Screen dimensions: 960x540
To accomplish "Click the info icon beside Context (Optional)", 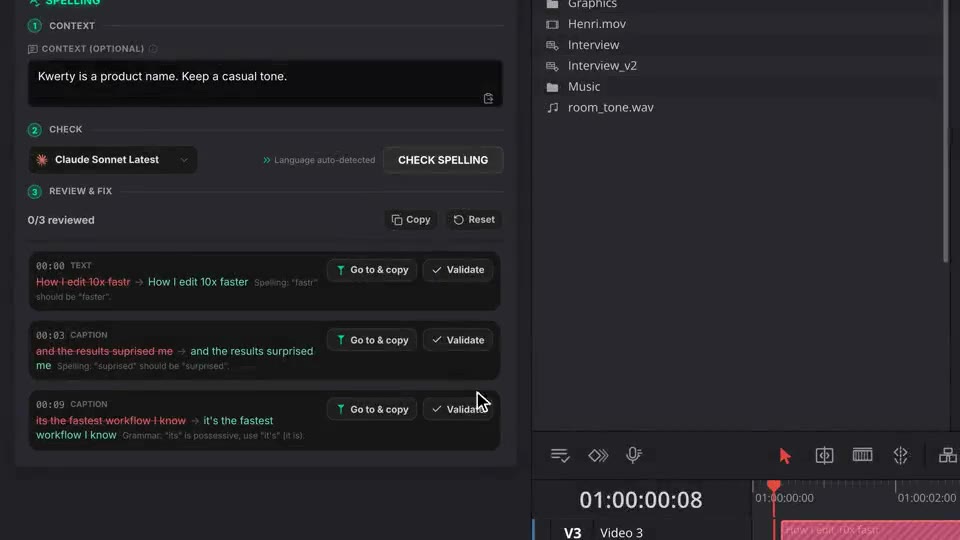I will [153, 49].
